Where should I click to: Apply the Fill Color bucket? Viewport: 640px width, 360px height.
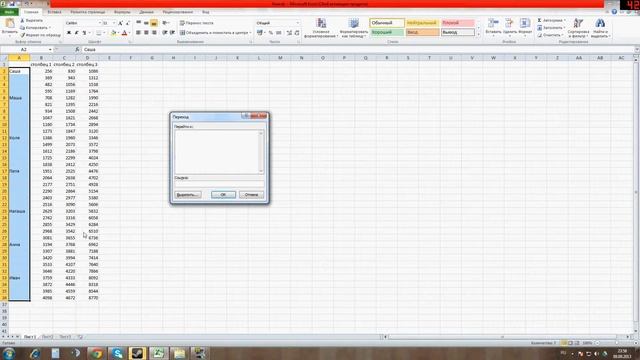pyautogui.click(x=114, y=33)
